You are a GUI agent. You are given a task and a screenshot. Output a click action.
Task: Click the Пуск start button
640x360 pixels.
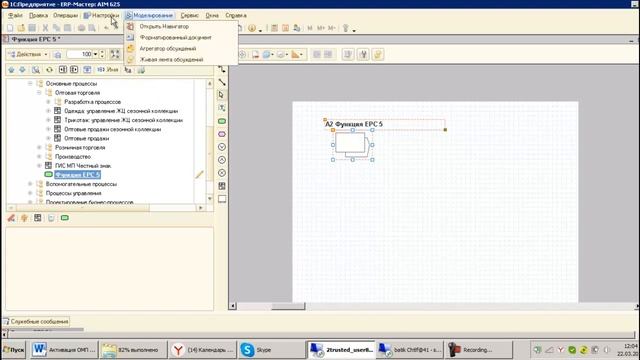(13, 350)
